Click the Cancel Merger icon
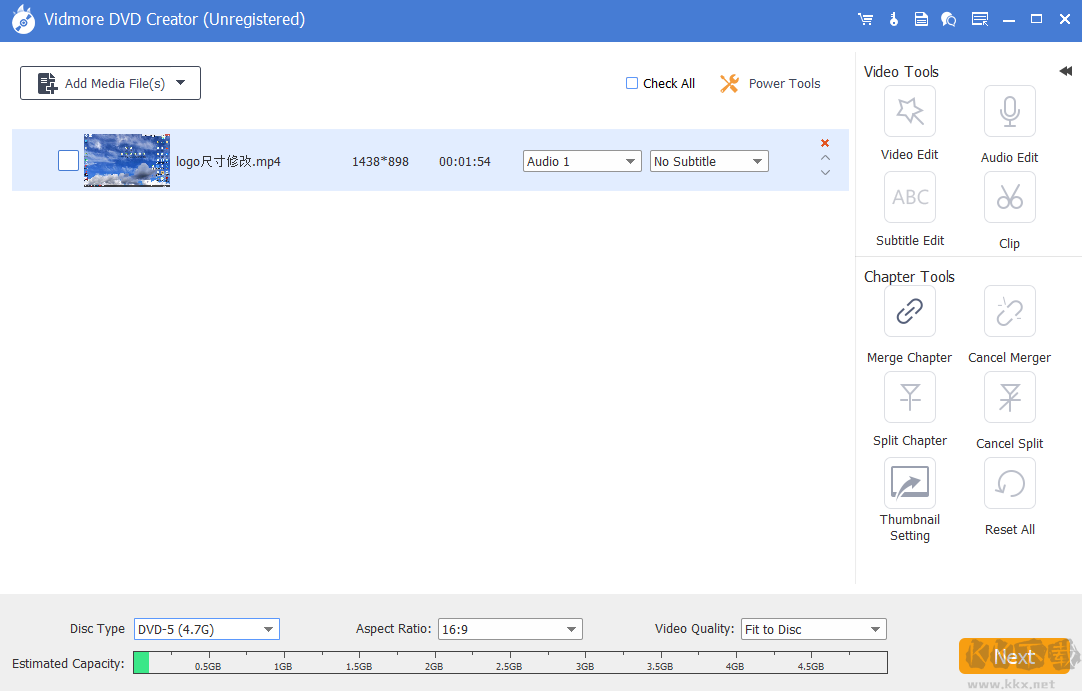1082x691 pixels. (1010, 311)
